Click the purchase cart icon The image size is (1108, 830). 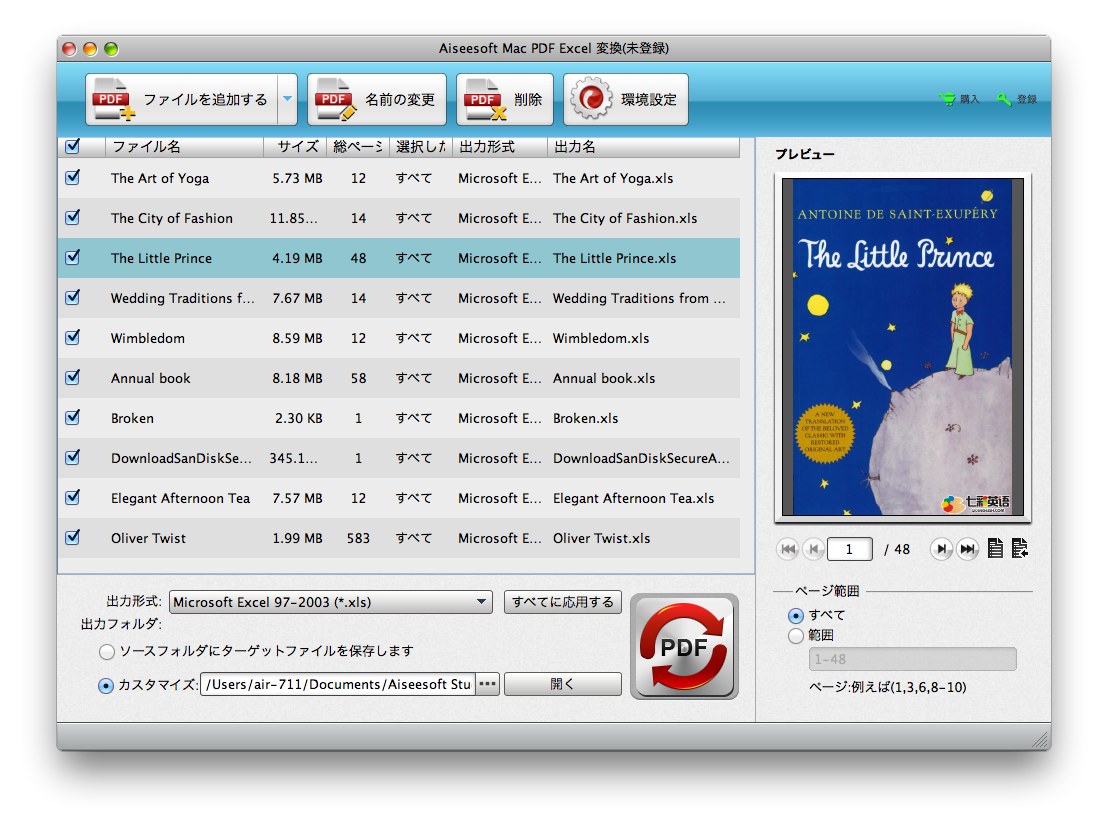(947, 99)
